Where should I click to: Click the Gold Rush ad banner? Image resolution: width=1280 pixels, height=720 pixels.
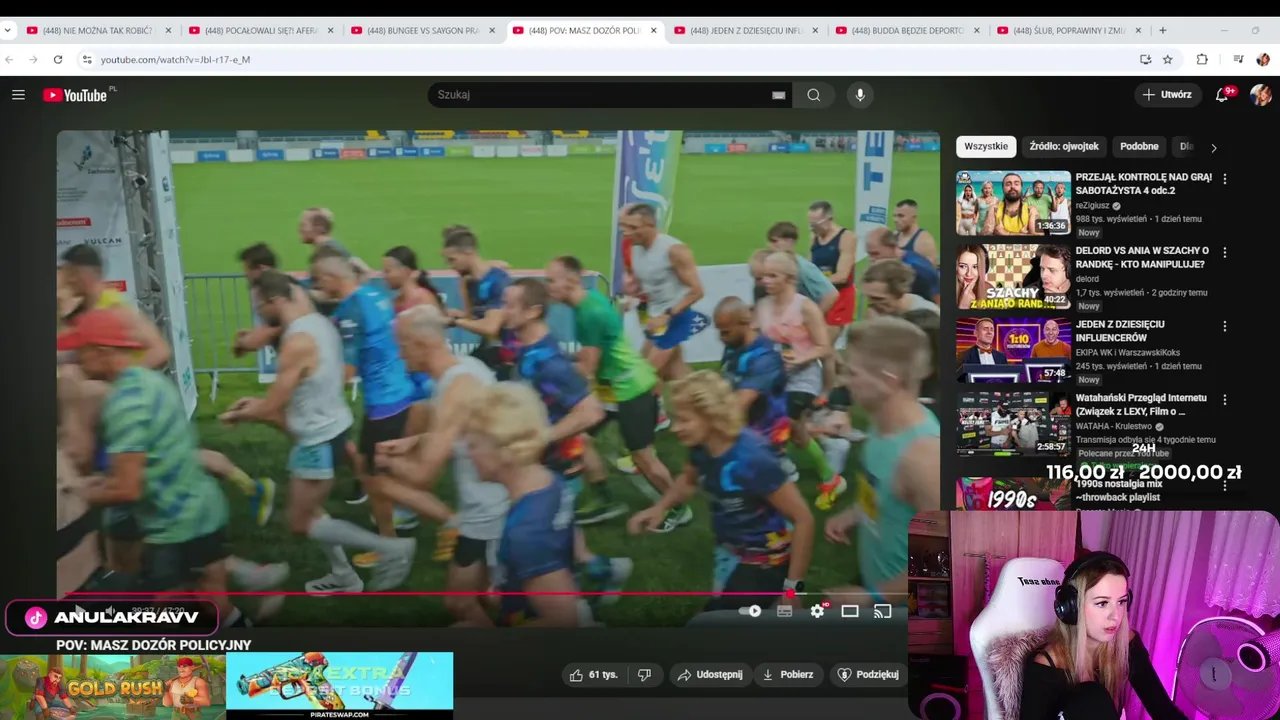(113, 686)
